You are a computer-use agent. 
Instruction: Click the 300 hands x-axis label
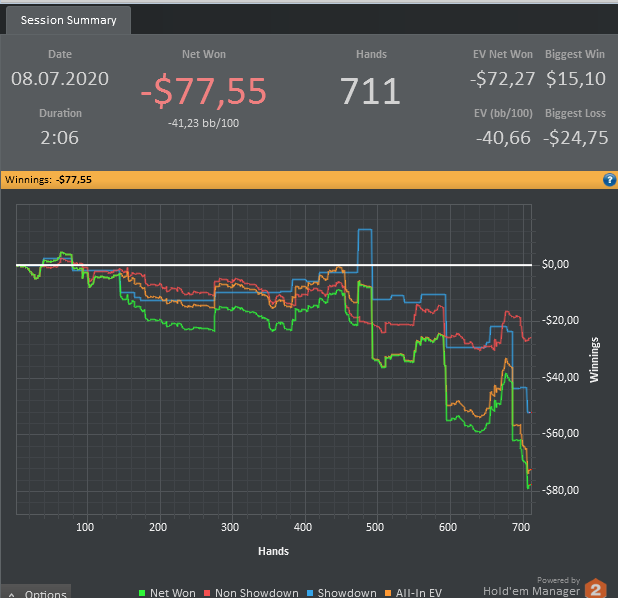(x=230, y=527)
